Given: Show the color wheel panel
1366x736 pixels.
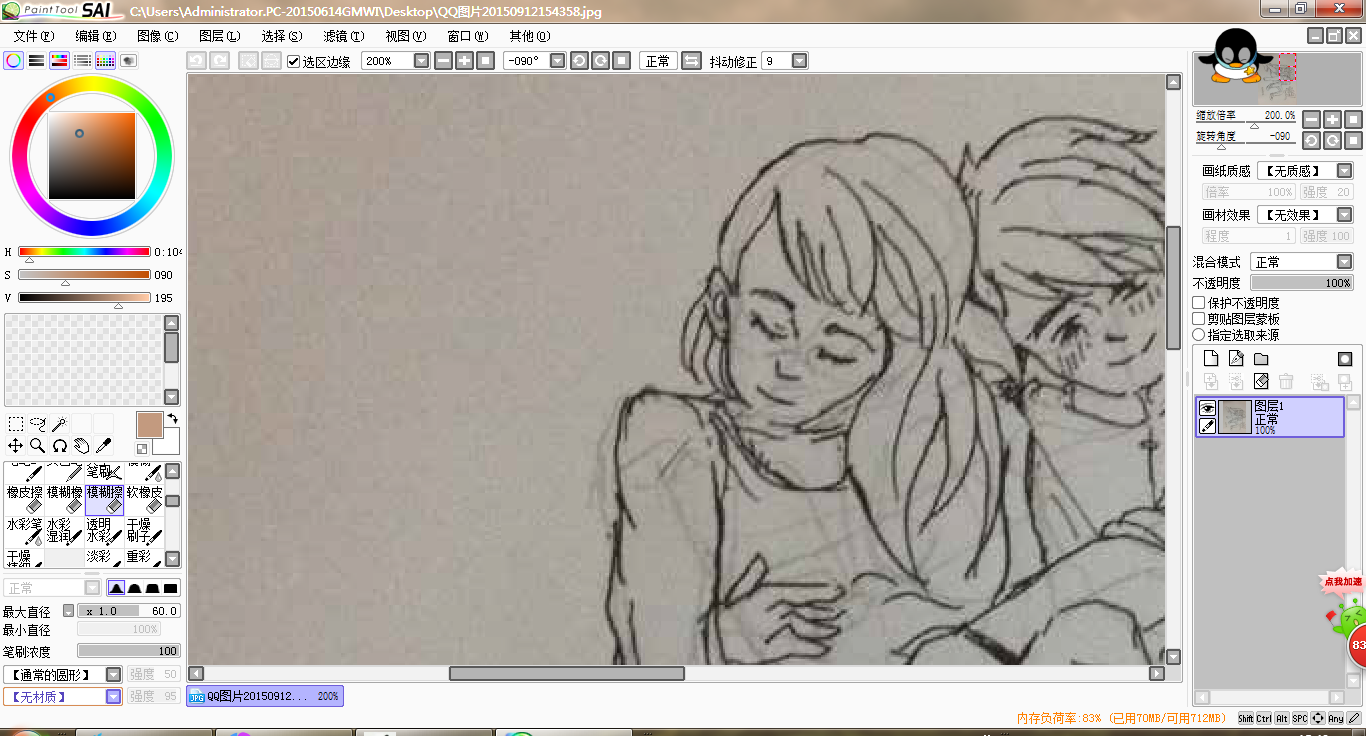Looking at the screenshot, I should [x=14, y=60].
